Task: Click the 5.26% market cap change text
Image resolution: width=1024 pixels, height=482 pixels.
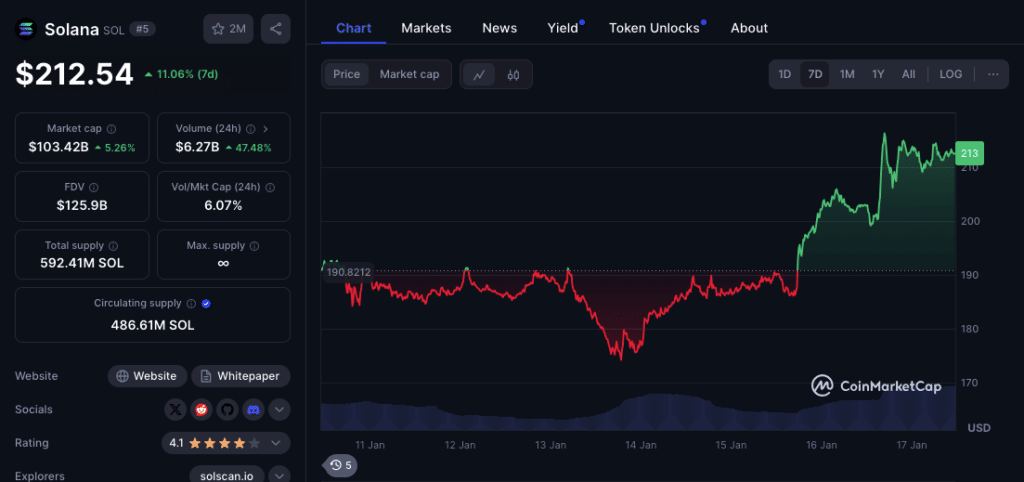Action: [120, 148]
